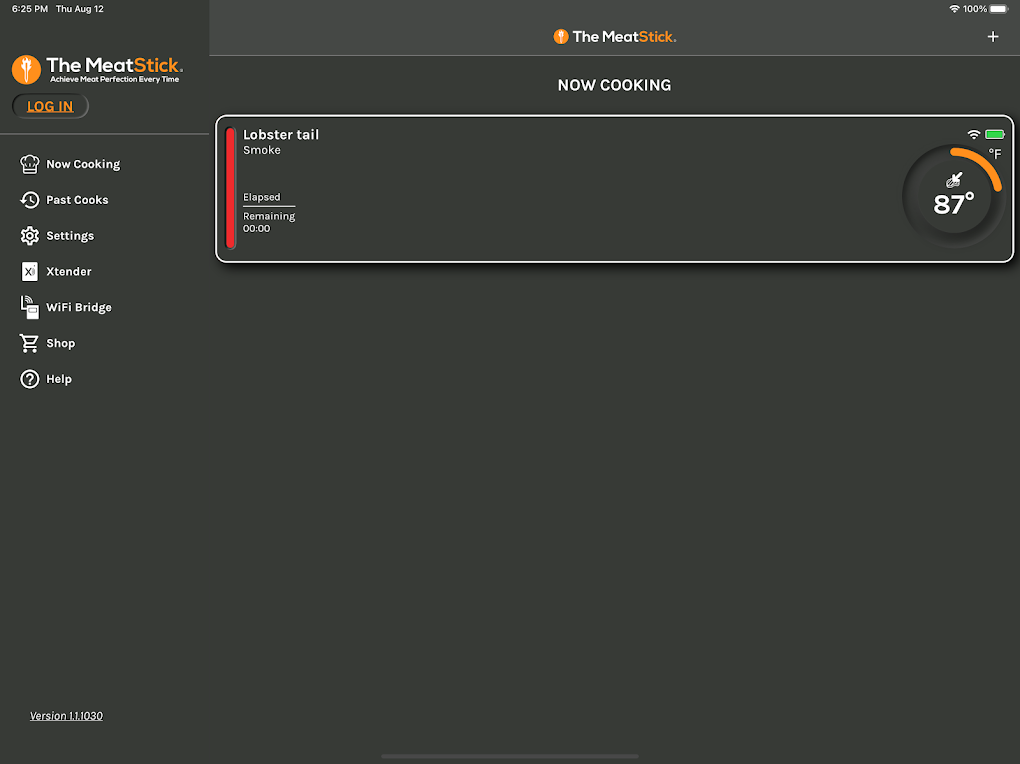This screenshot has height=764, width=1020.
Task: Click the MeatStick sidebar logo icon
Action: click(26, 70)
